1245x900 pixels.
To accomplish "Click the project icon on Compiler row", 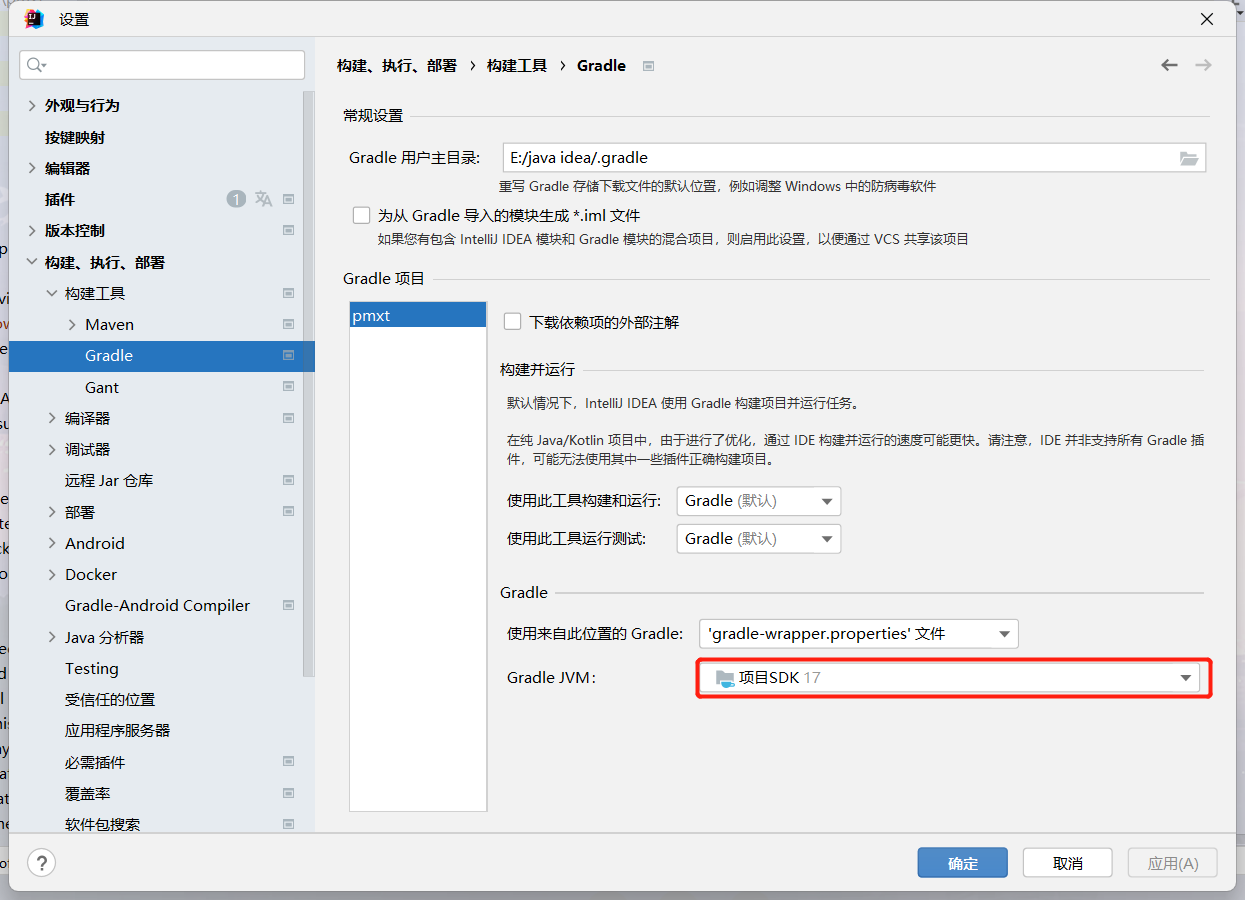I will point(288,418).
